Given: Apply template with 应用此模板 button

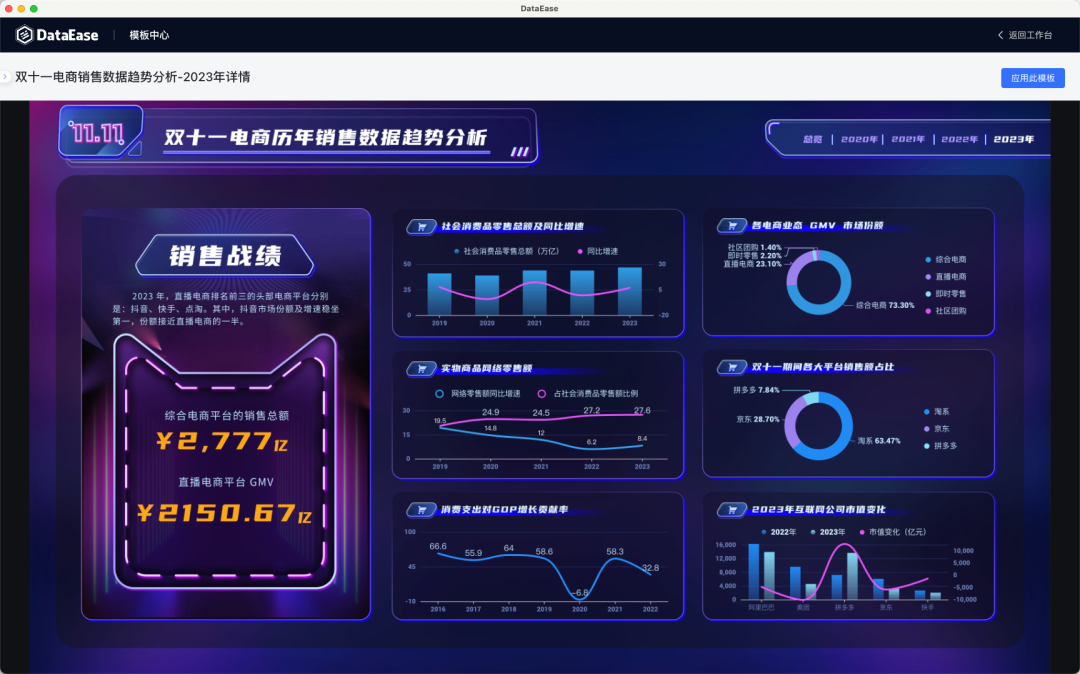Looking at the screenshot, I should 1032,78.
